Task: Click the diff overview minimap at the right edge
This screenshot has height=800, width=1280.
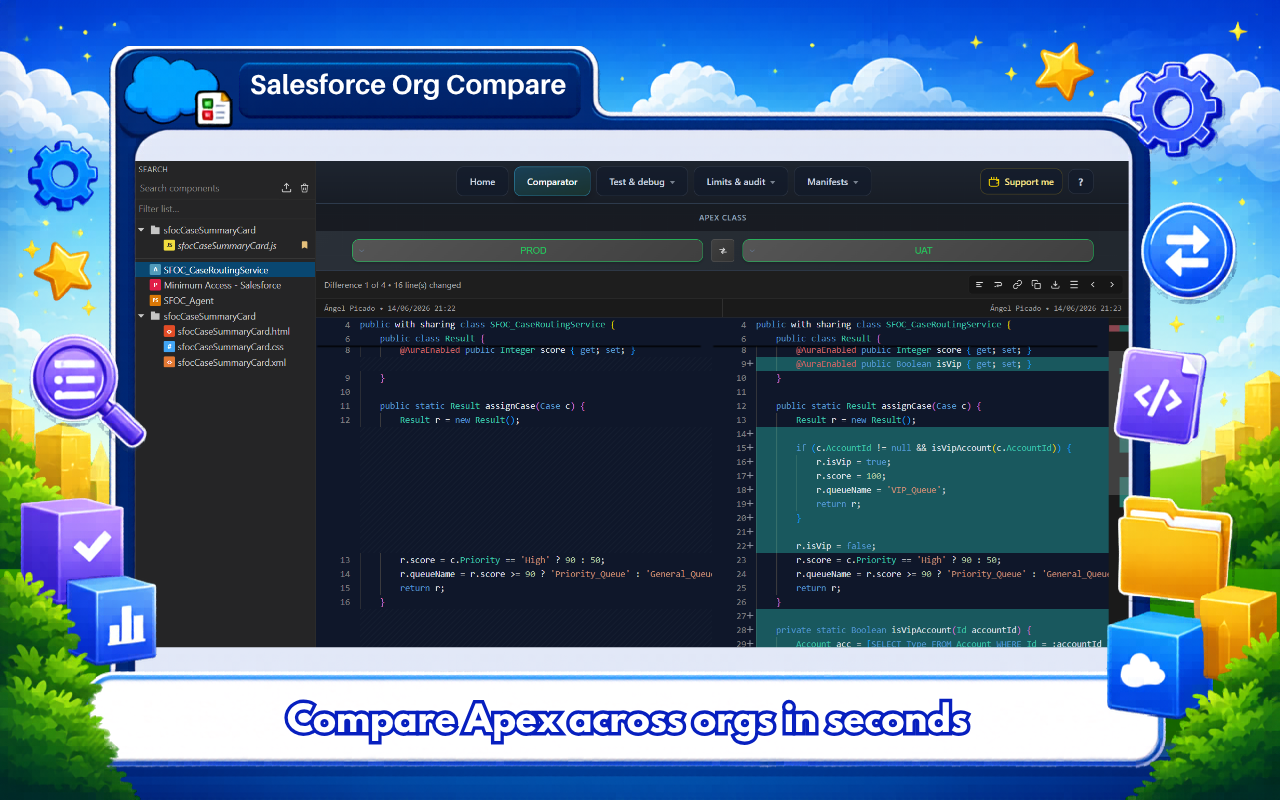Action: pos(1119,484)
